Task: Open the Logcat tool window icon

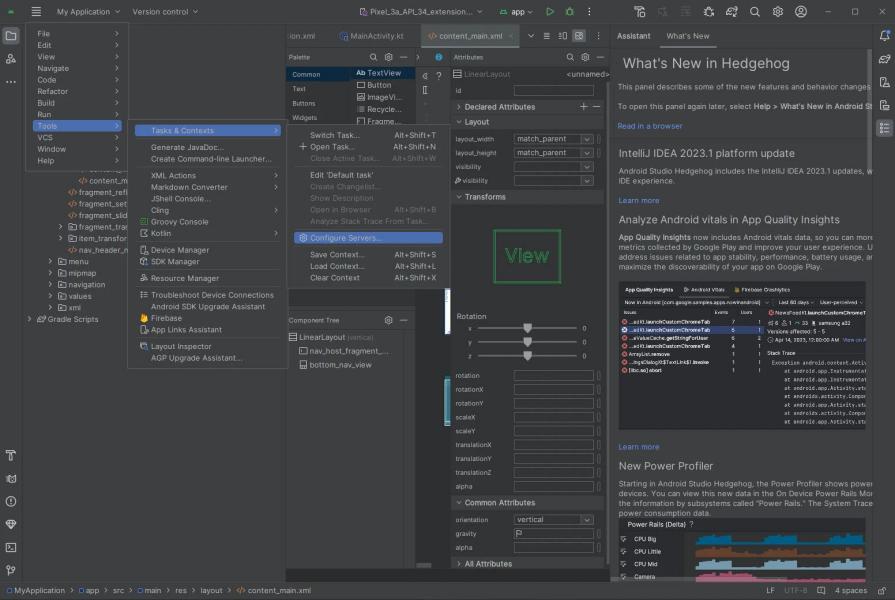Action: [x=11, y=479]
